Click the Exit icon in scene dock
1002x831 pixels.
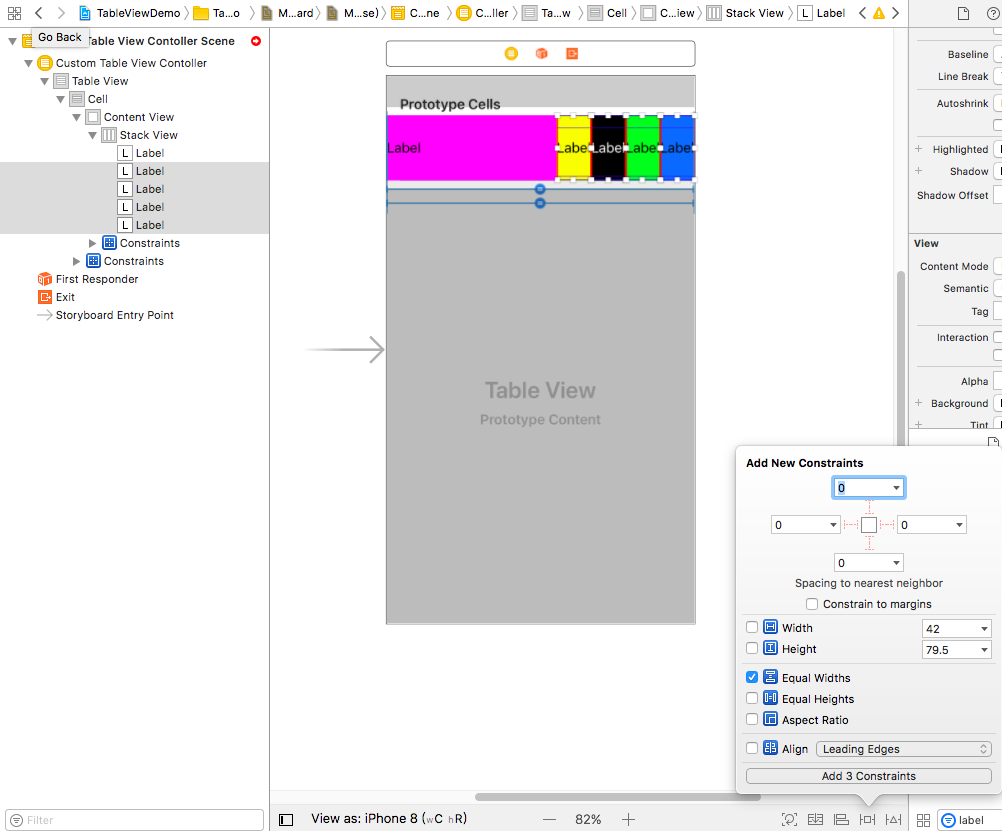coord(571,53)
